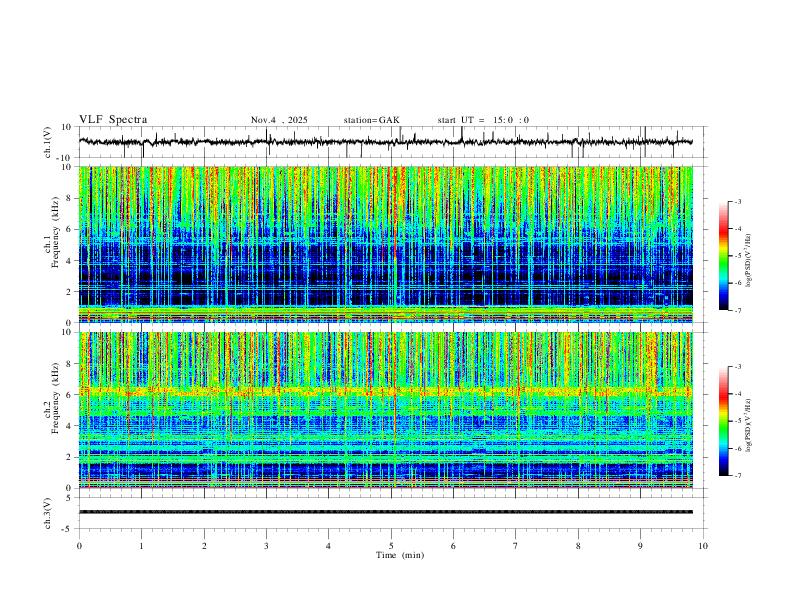Image resolution: width=792 pixels, height=612 pixels.
Task: Click the upper color bar's log(PSD) label
Action: click(749, 261)
